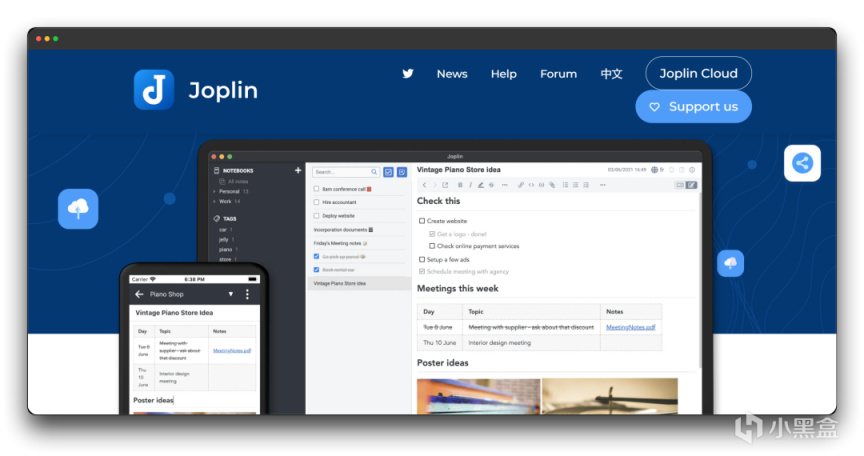The width and height of the screenshot is (864, 456).
Task: Click the Support us button
Action: [693, 106]
